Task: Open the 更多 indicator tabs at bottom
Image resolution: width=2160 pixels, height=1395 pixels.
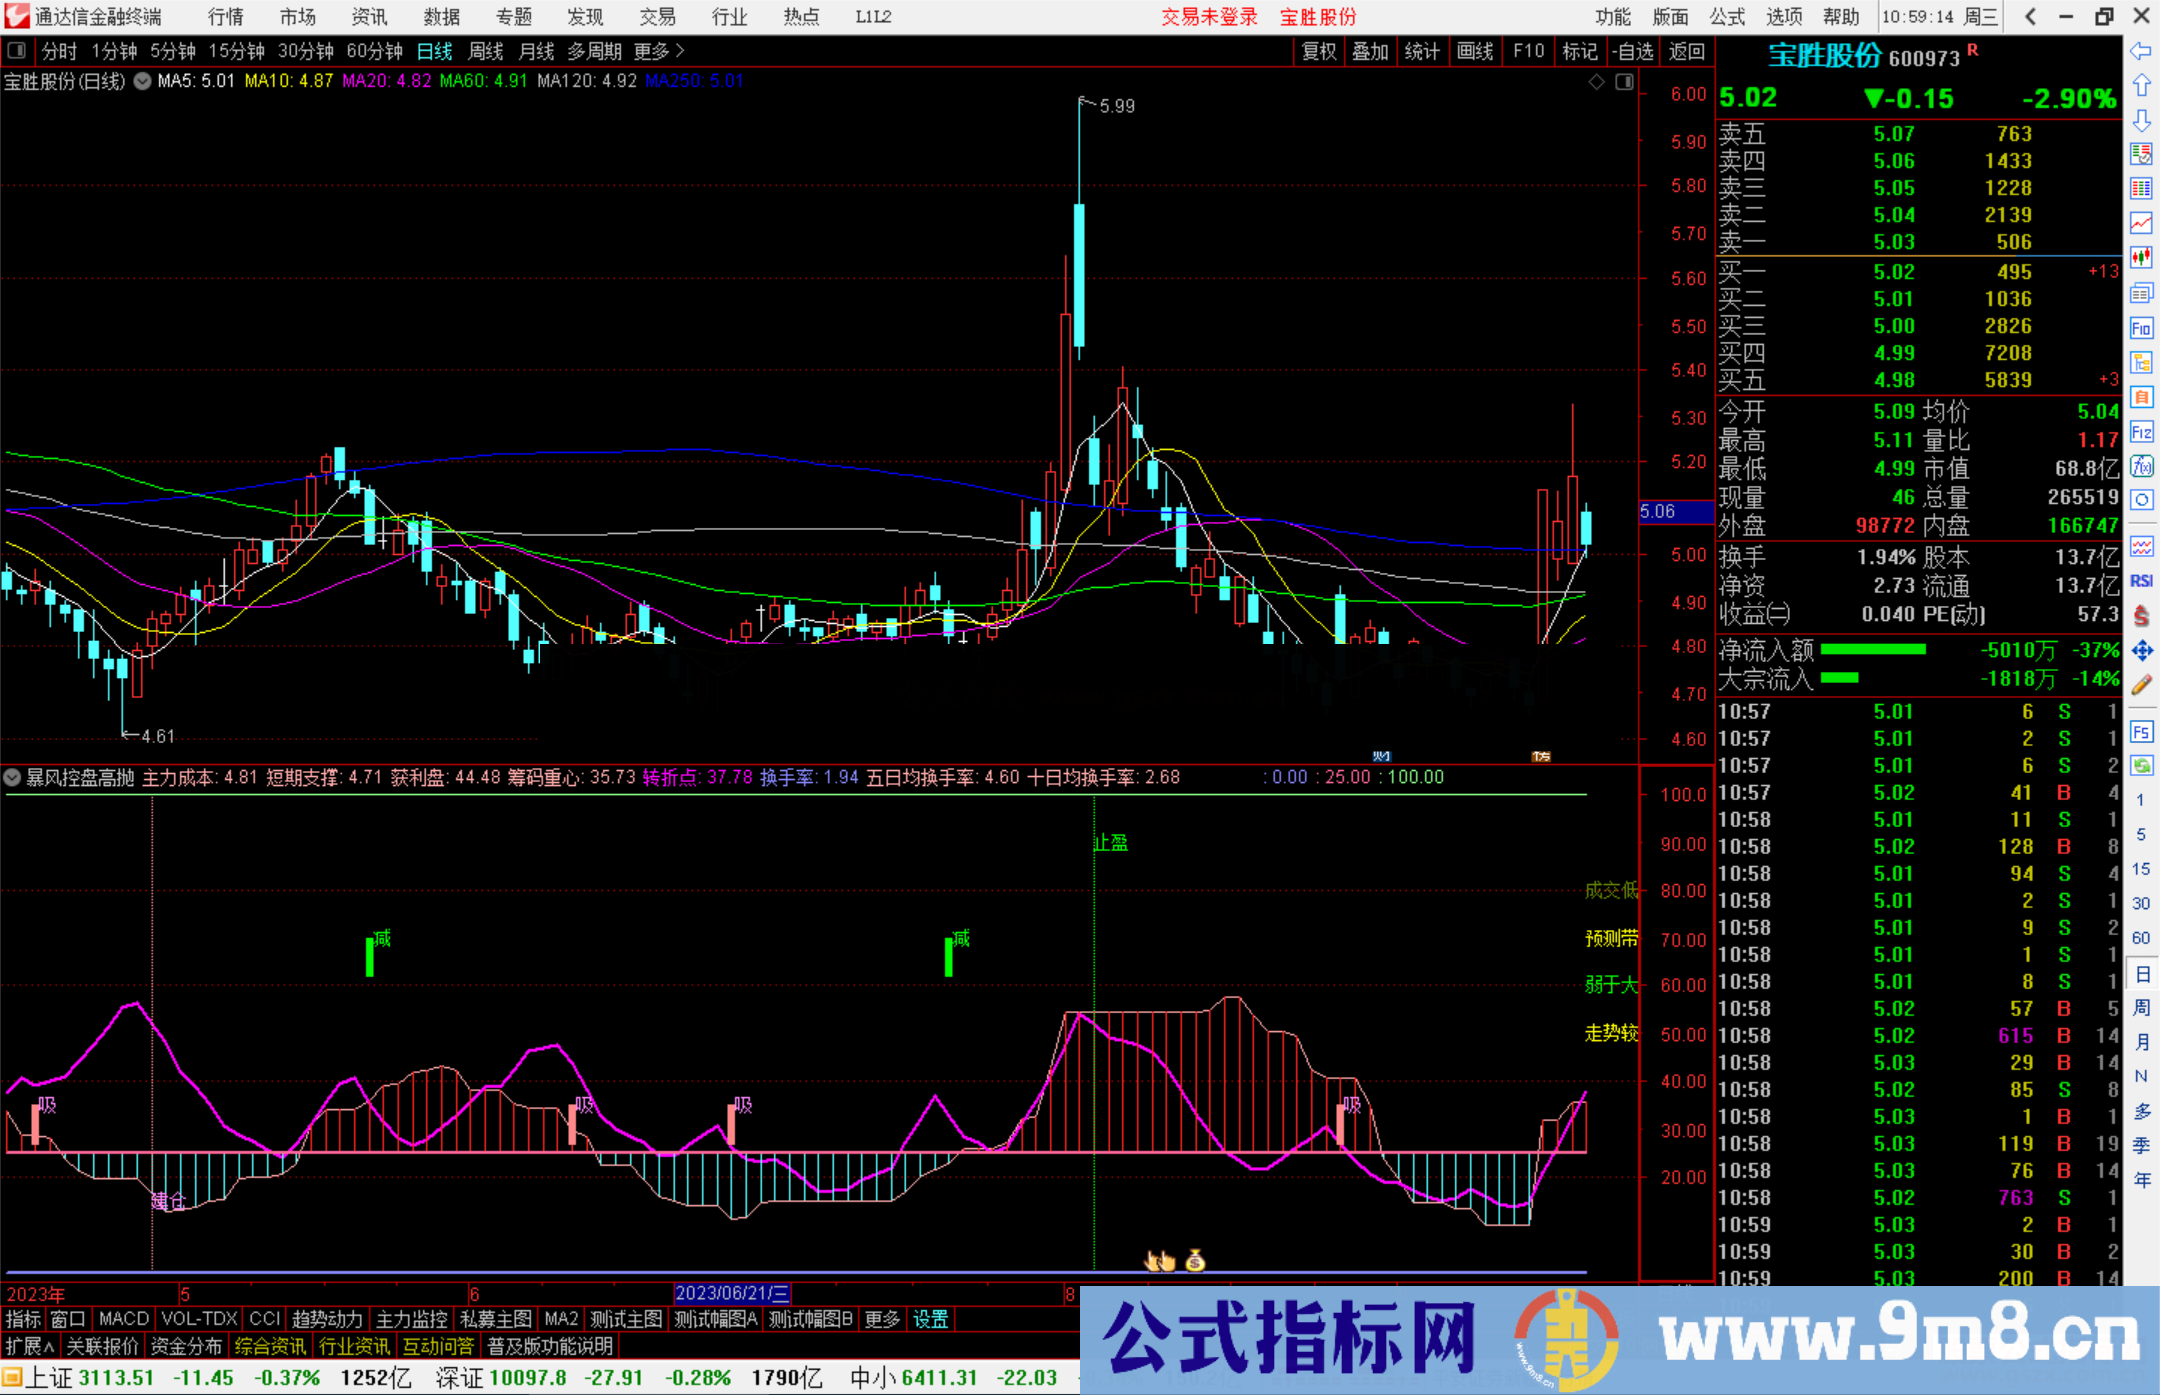Action: [882, 1319]
